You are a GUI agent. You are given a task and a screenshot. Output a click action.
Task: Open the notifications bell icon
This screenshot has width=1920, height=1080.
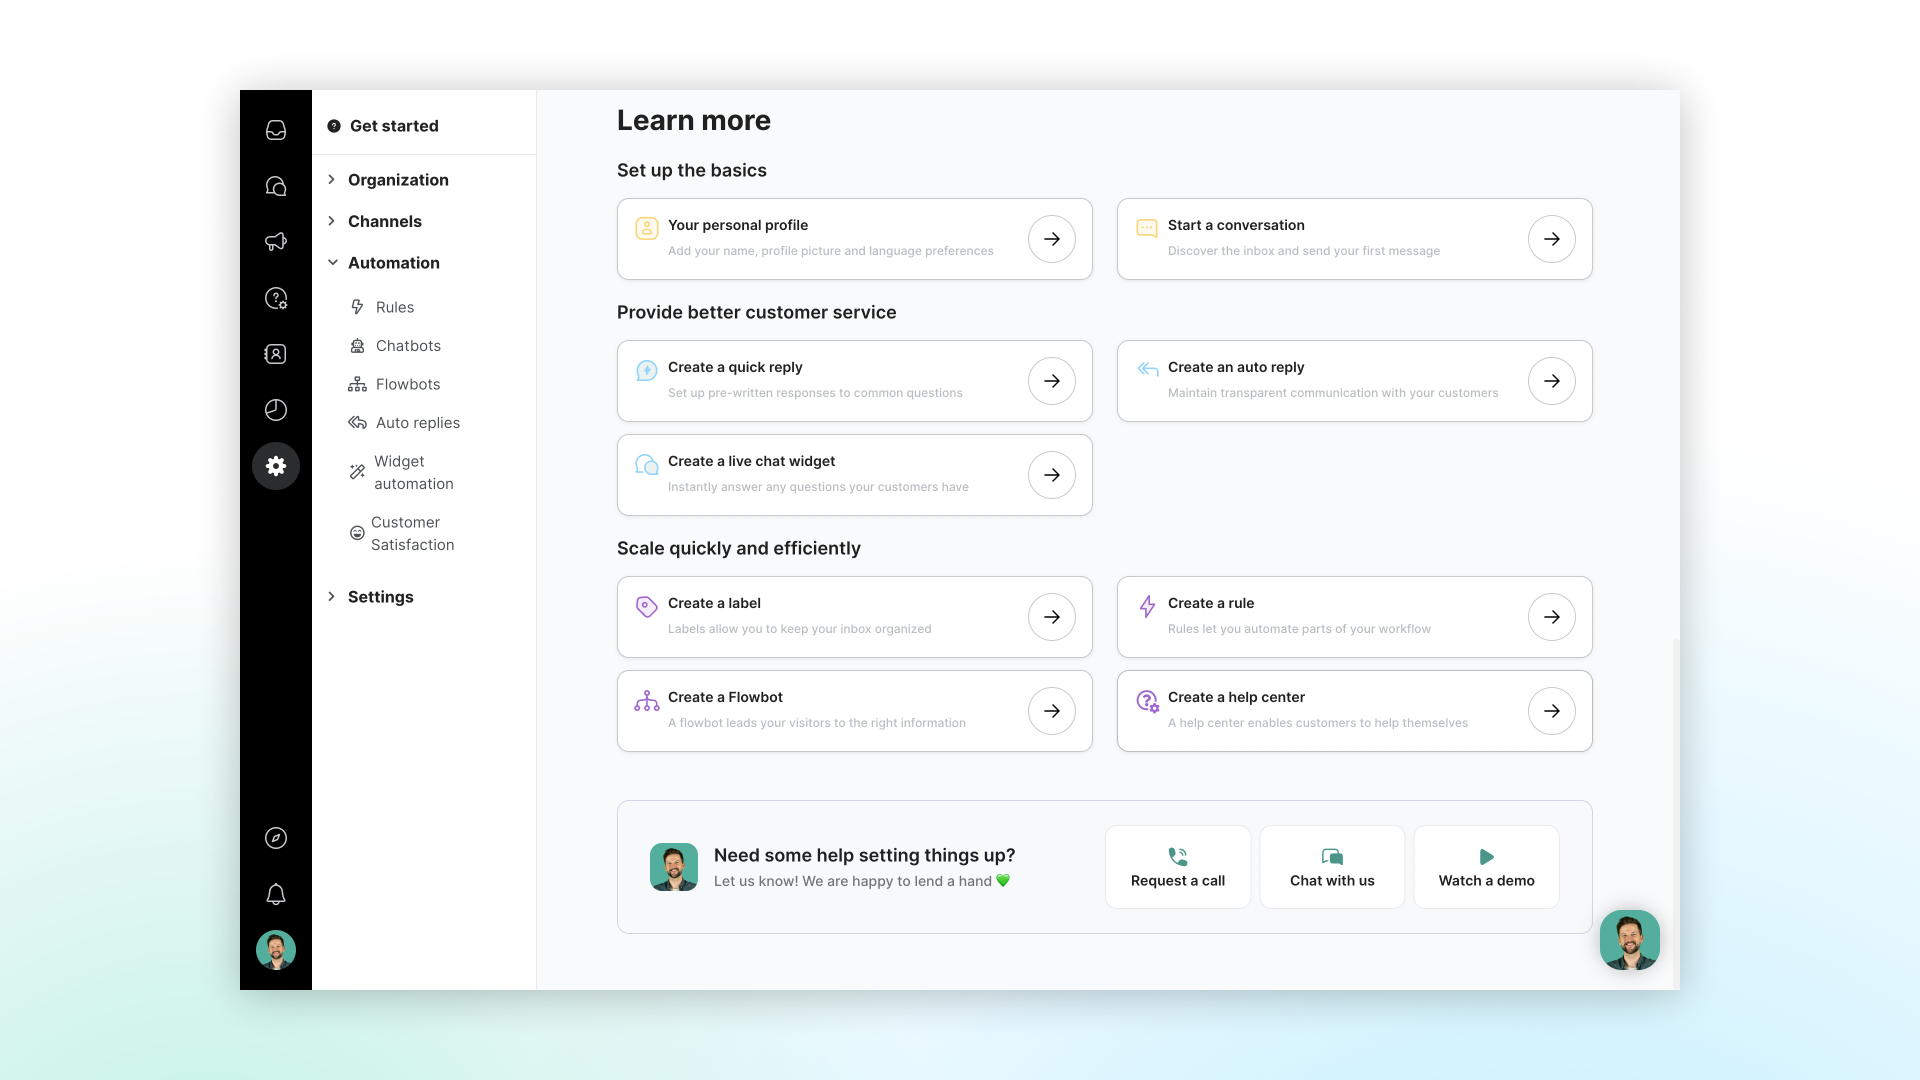276,894
